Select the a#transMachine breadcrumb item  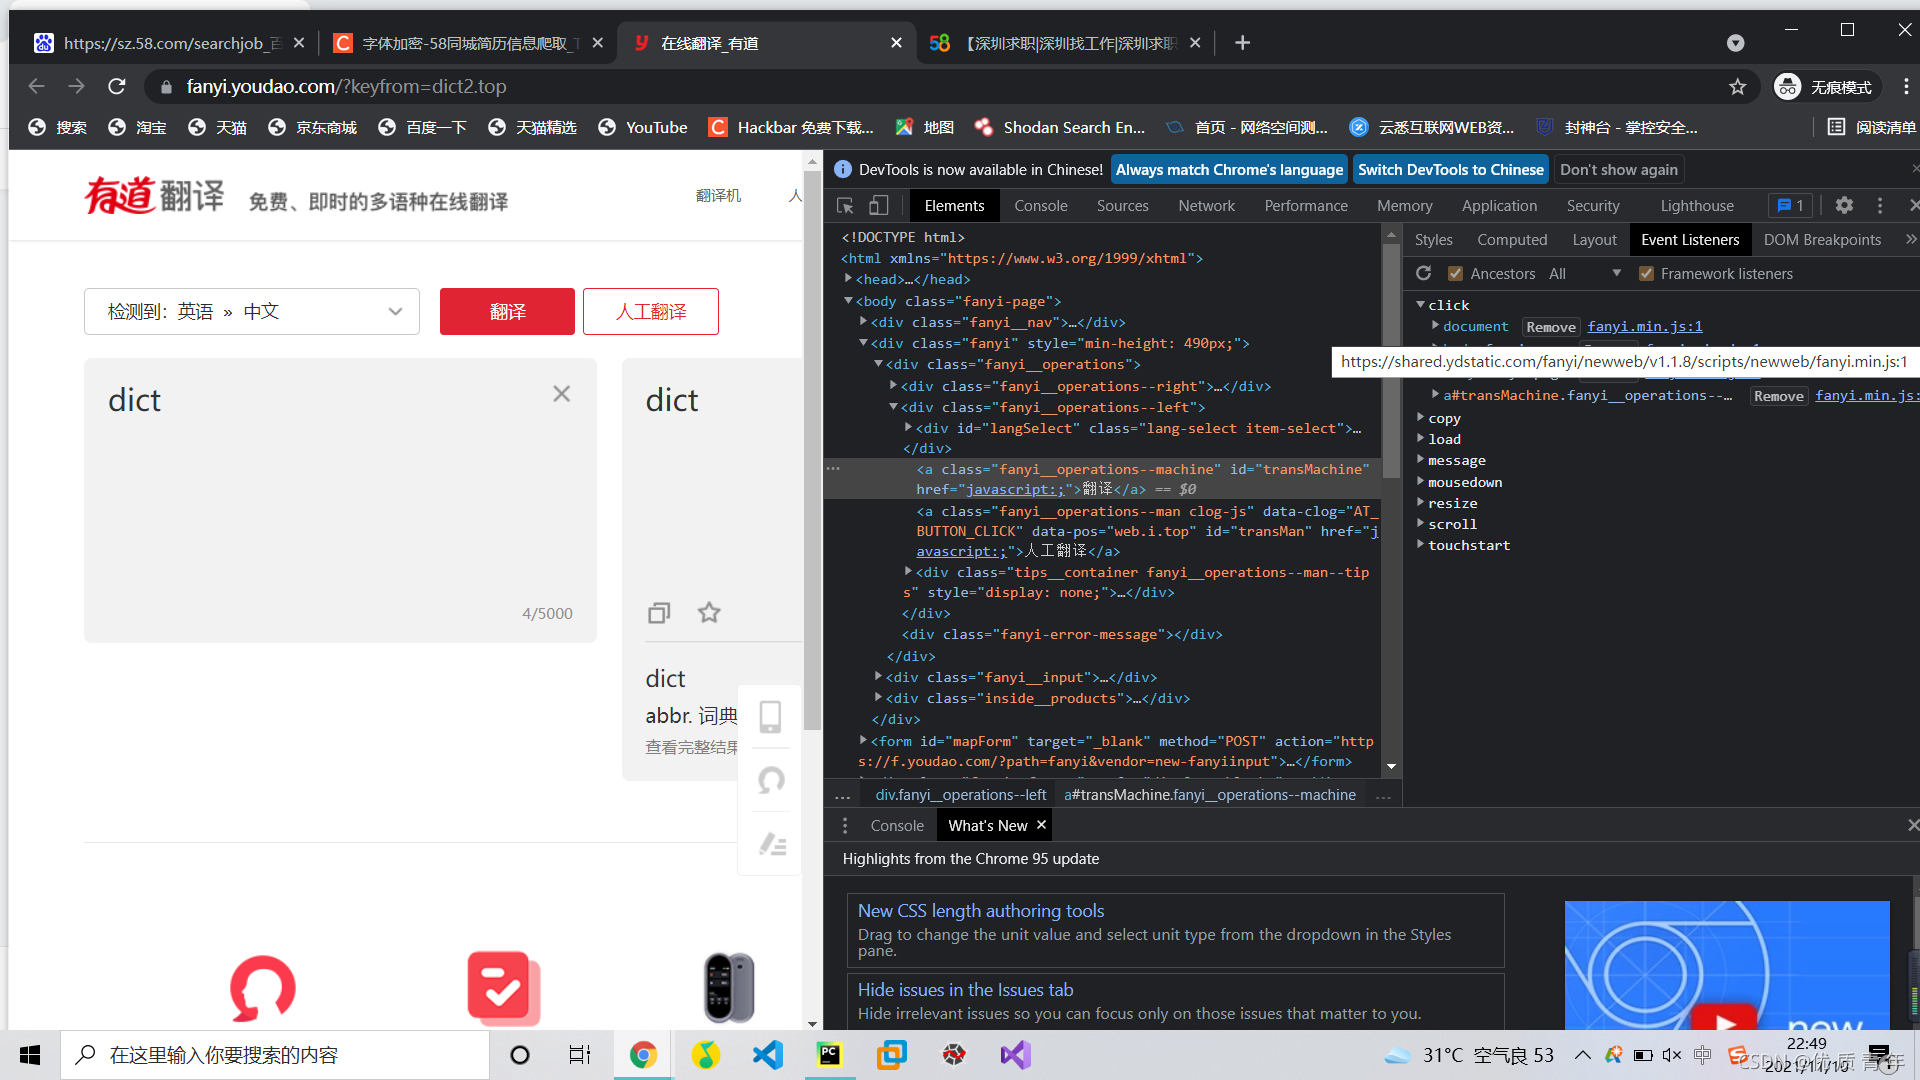pos(1210,795)
